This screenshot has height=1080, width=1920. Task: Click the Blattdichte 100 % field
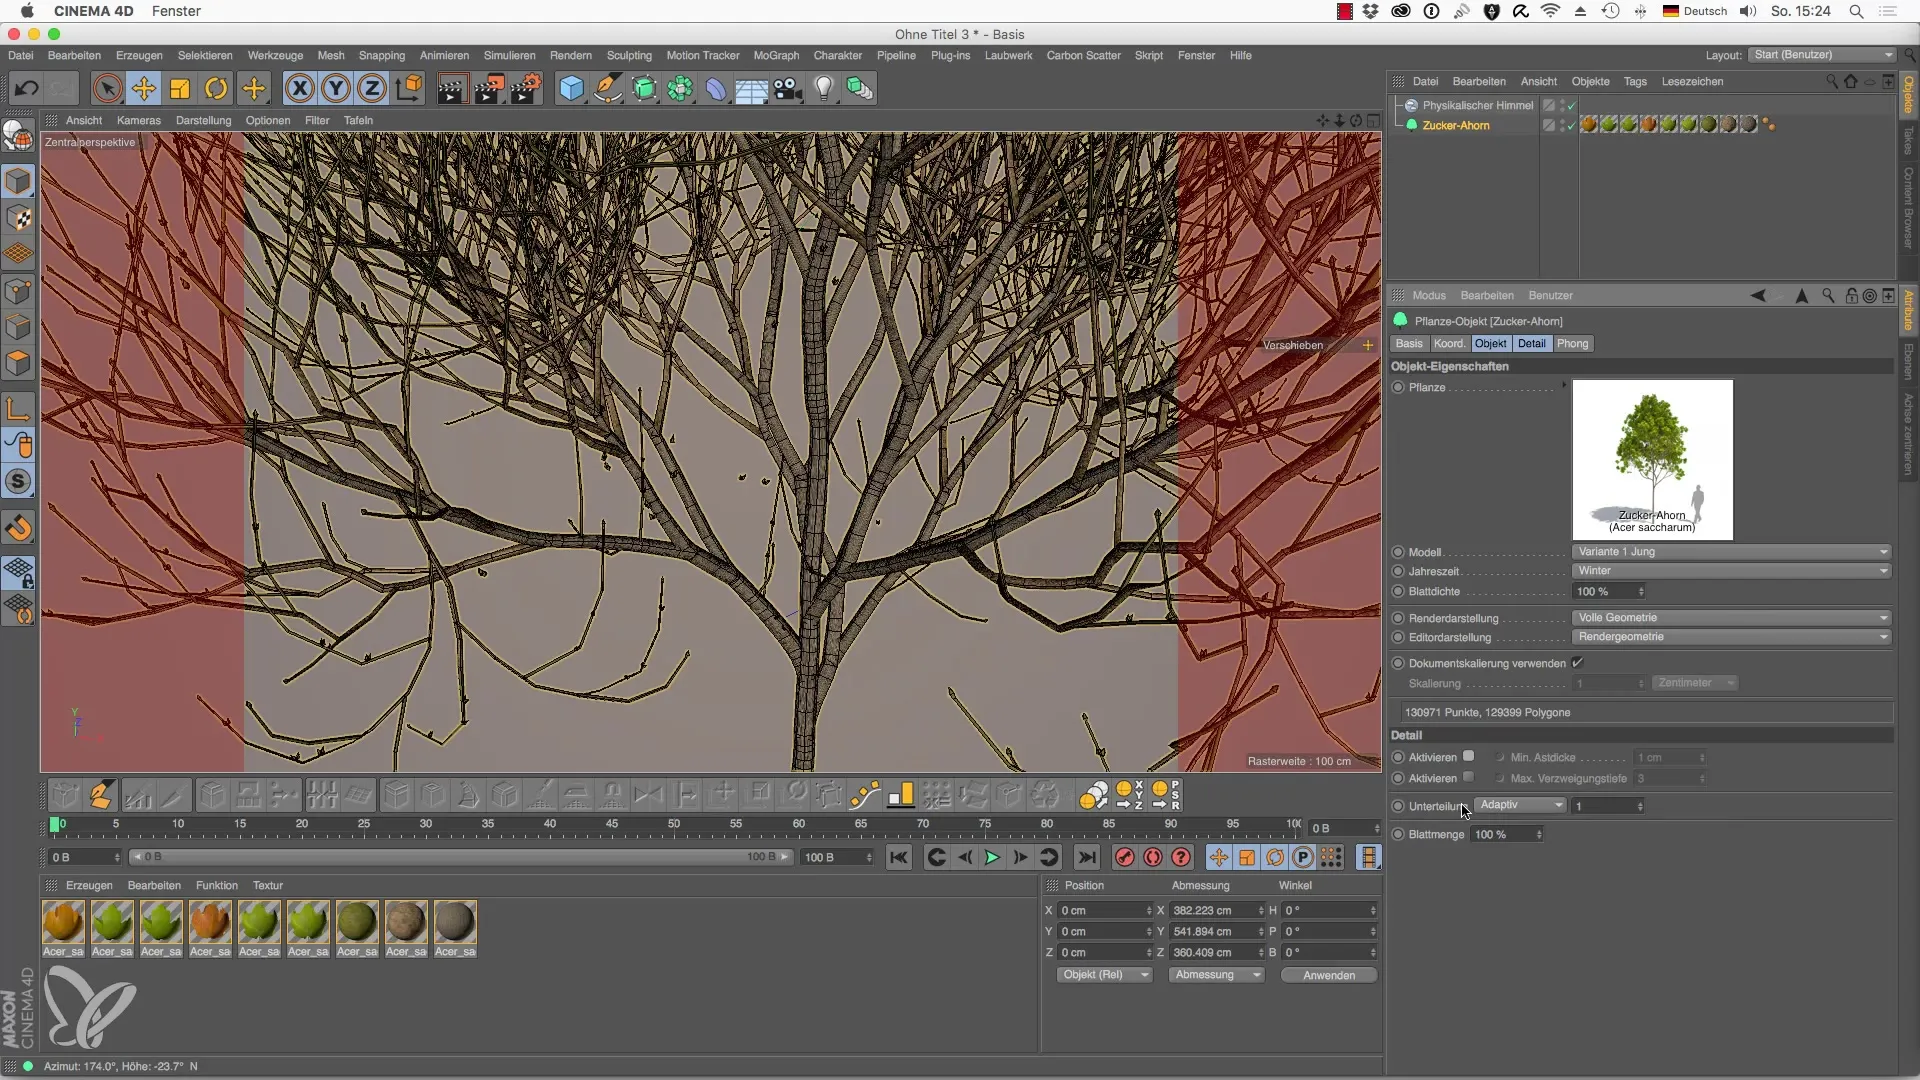coord(1610,591)
